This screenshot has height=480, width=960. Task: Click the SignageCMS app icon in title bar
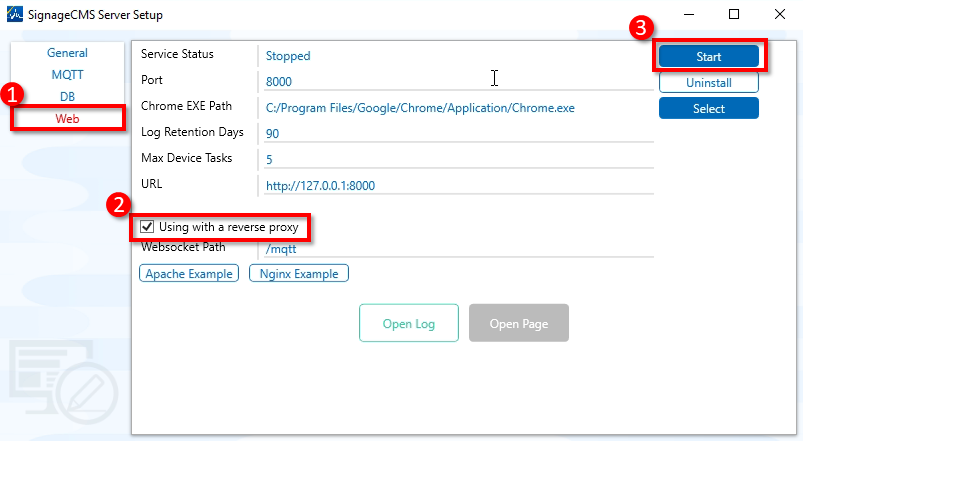pyautogui.click(x=15, y=15)
